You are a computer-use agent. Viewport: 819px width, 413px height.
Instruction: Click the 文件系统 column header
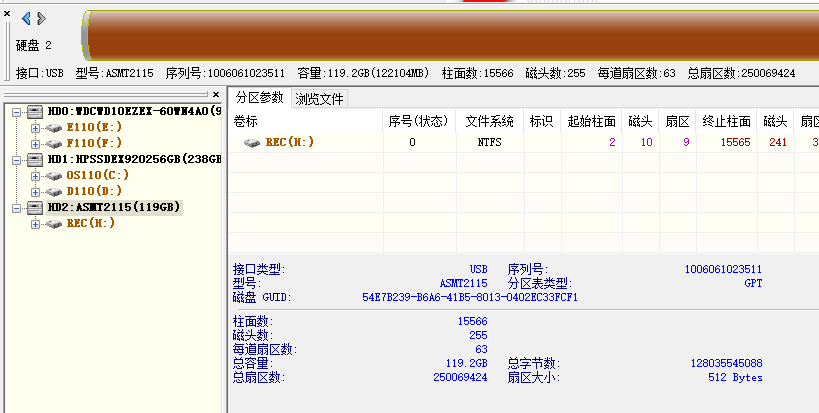coord(489,121)
